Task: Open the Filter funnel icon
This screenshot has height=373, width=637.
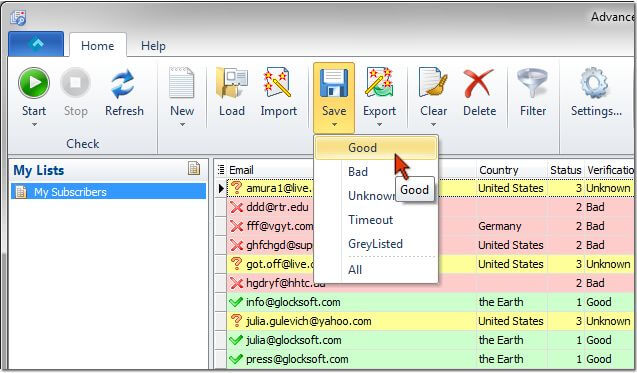Action: [533, 83]
